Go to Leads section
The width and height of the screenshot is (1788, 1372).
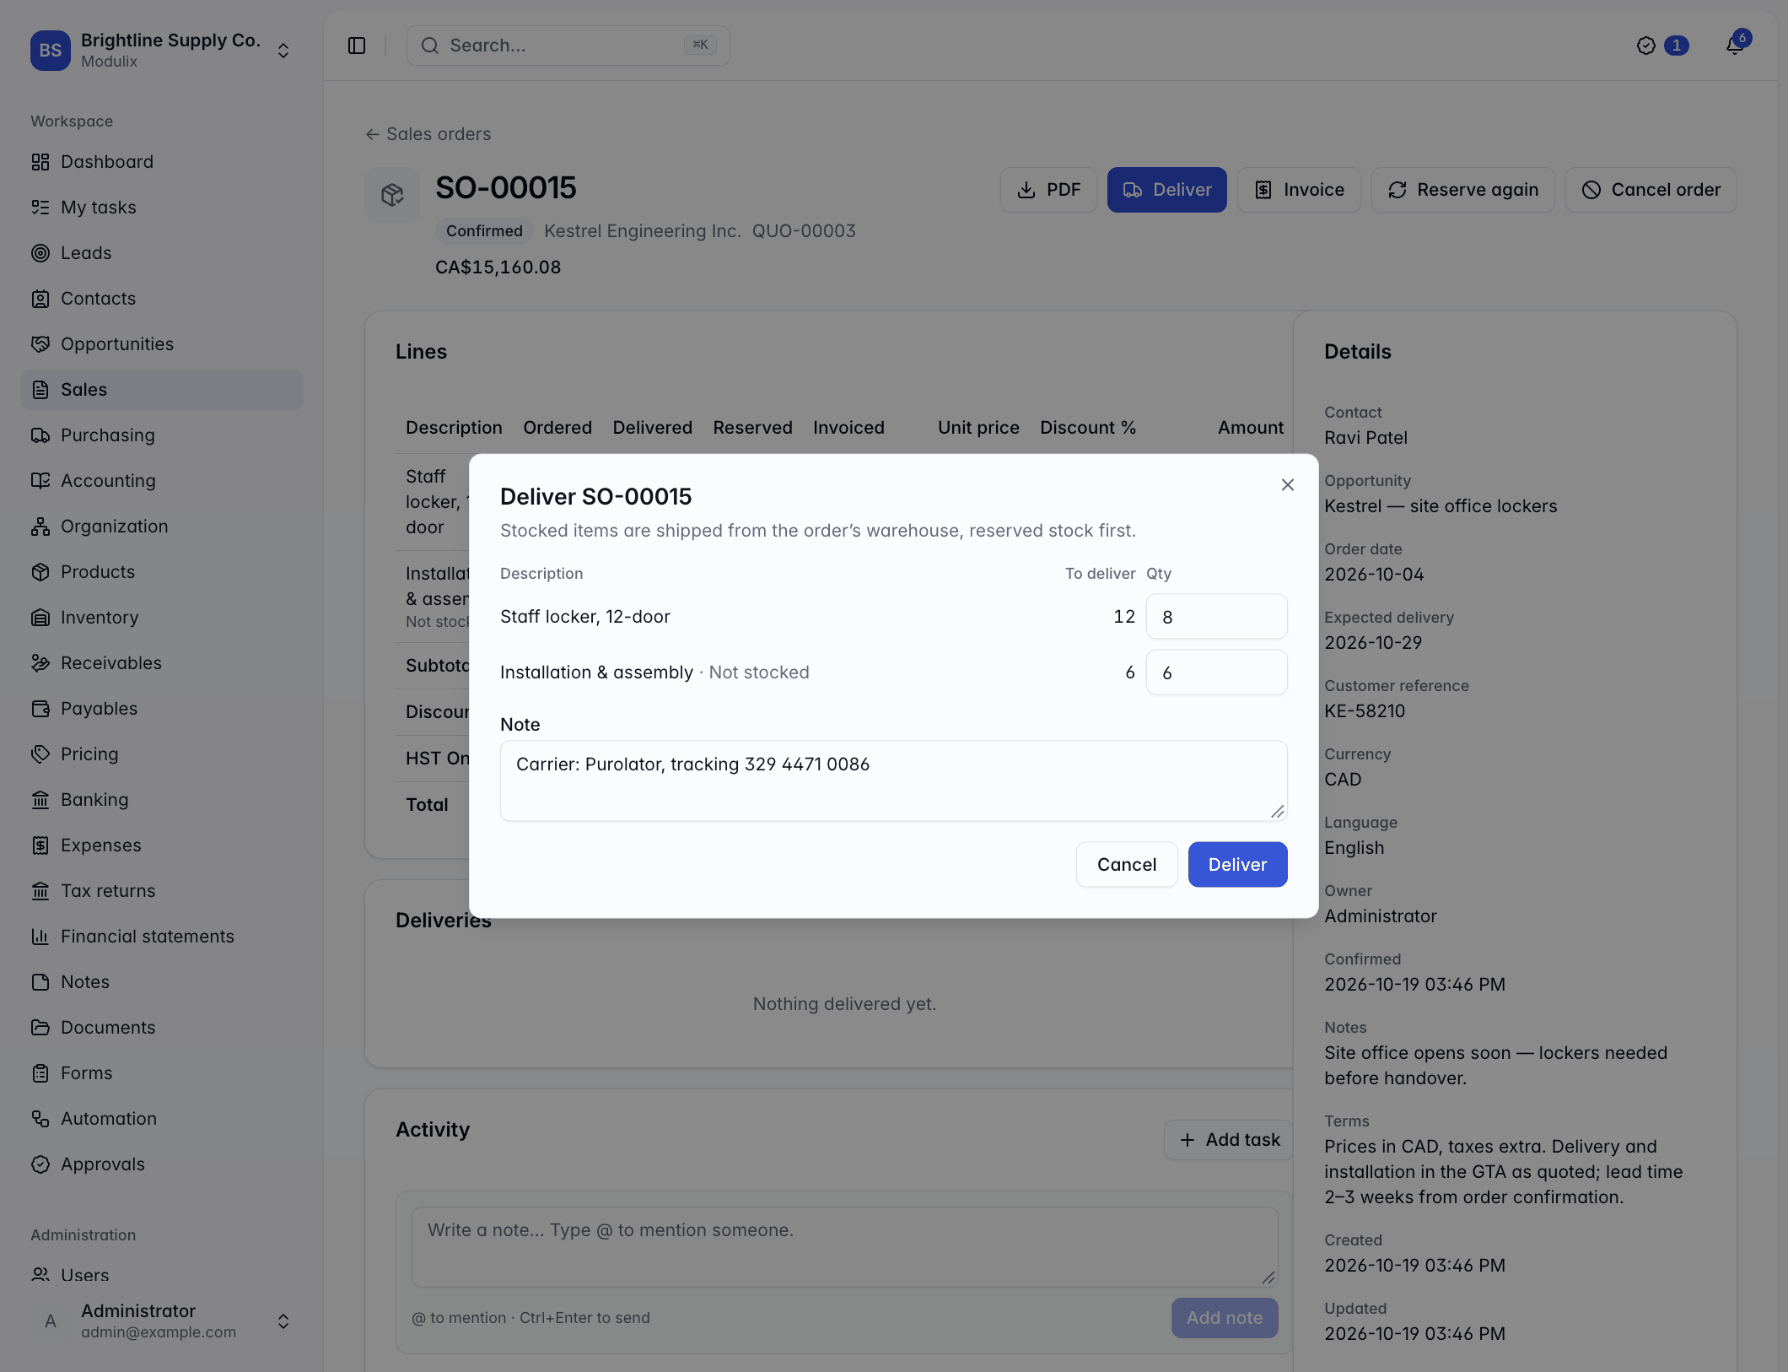click(x=161, y=253)
